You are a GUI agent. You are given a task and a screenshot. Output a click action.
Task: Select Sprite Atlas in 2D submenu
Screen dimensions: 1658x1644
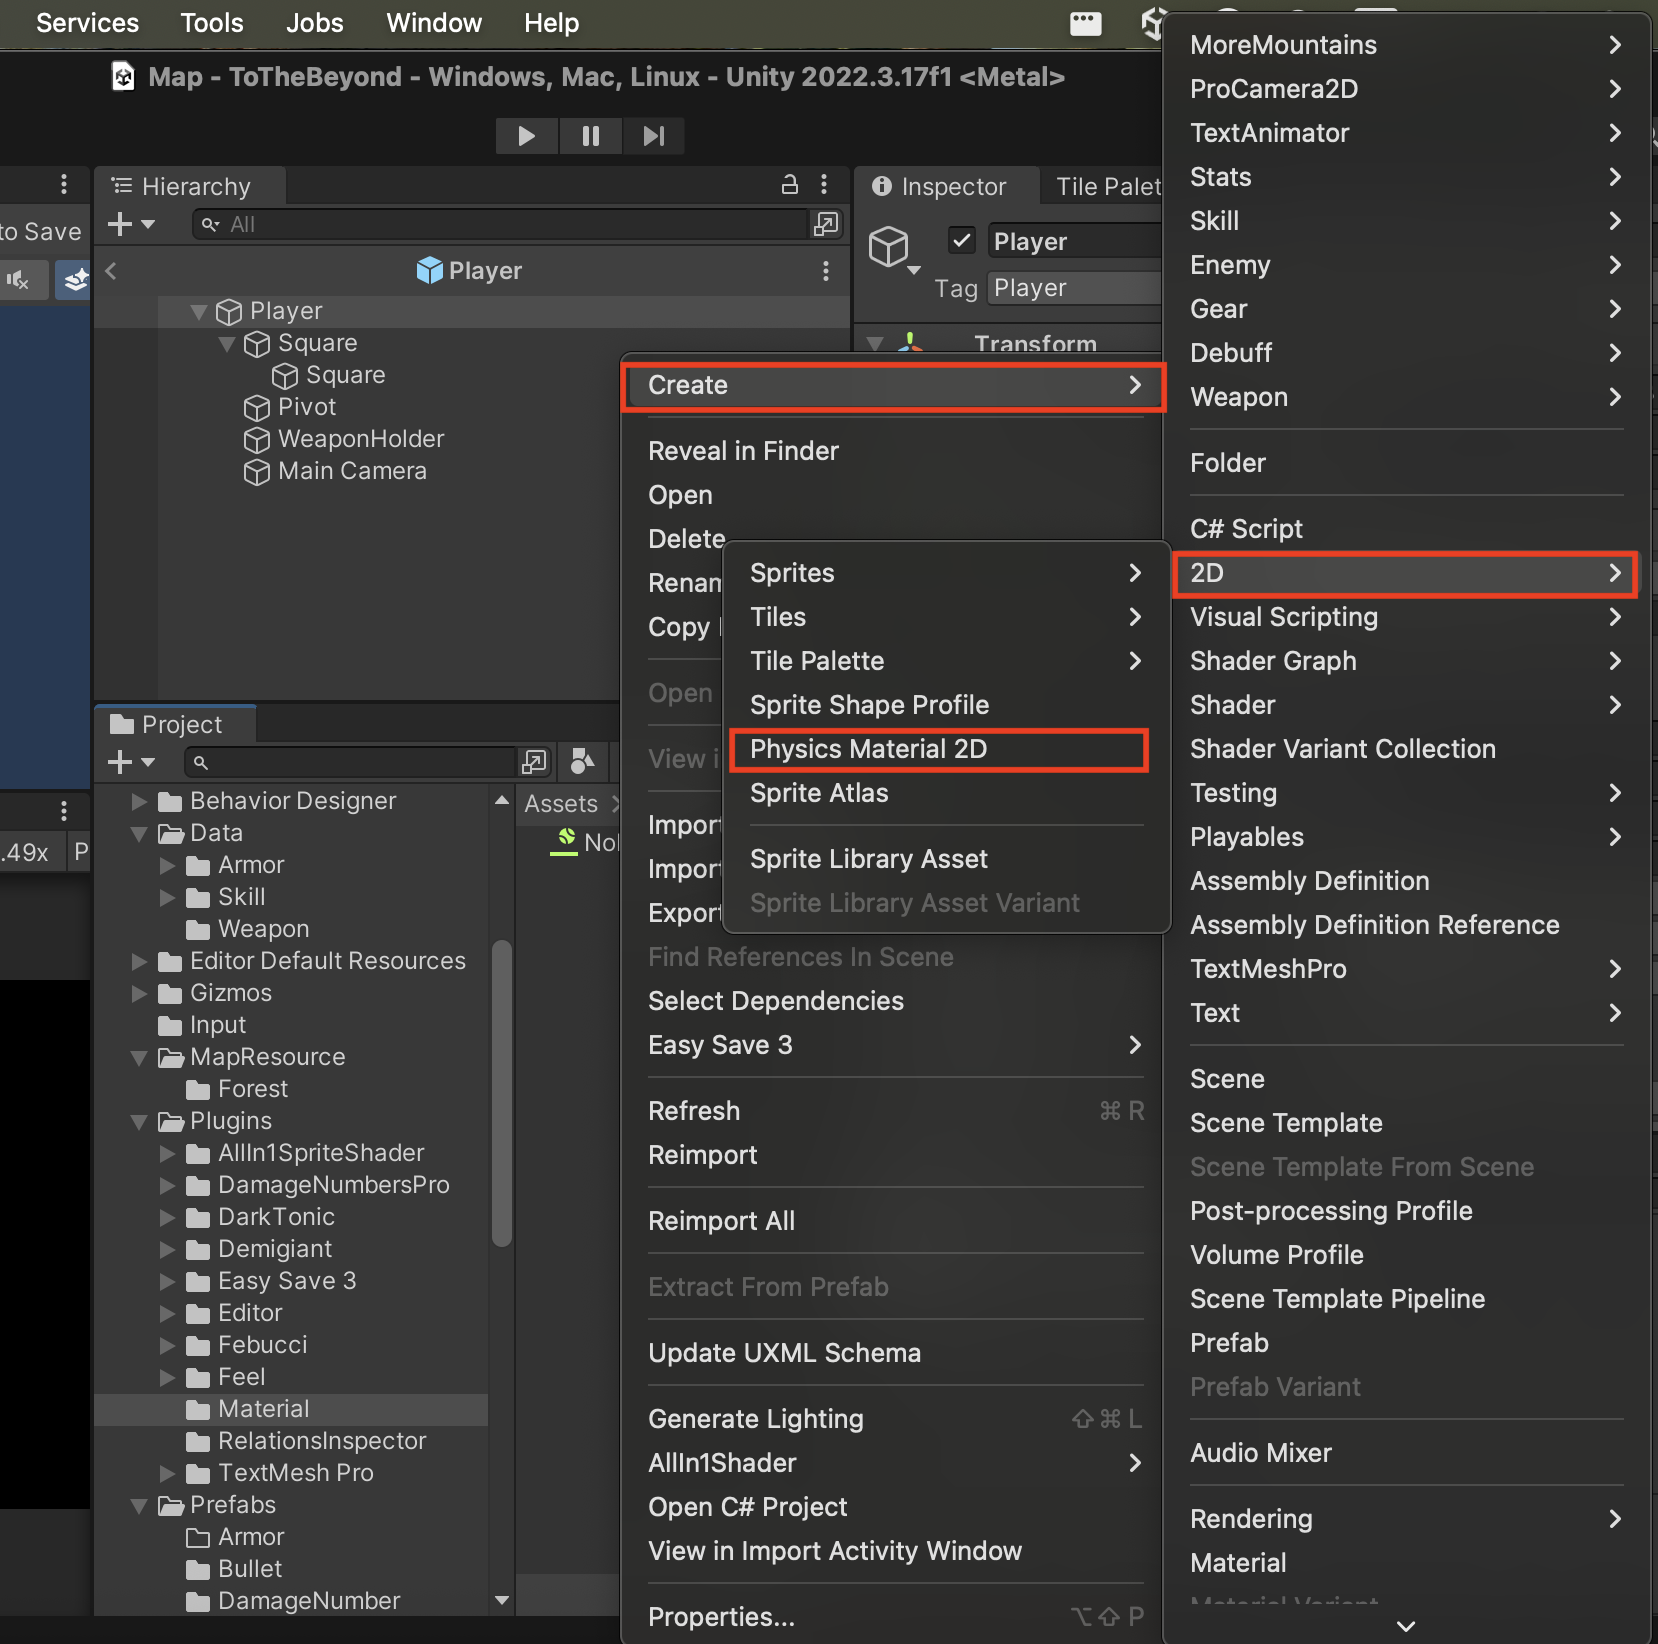(819, 793)
